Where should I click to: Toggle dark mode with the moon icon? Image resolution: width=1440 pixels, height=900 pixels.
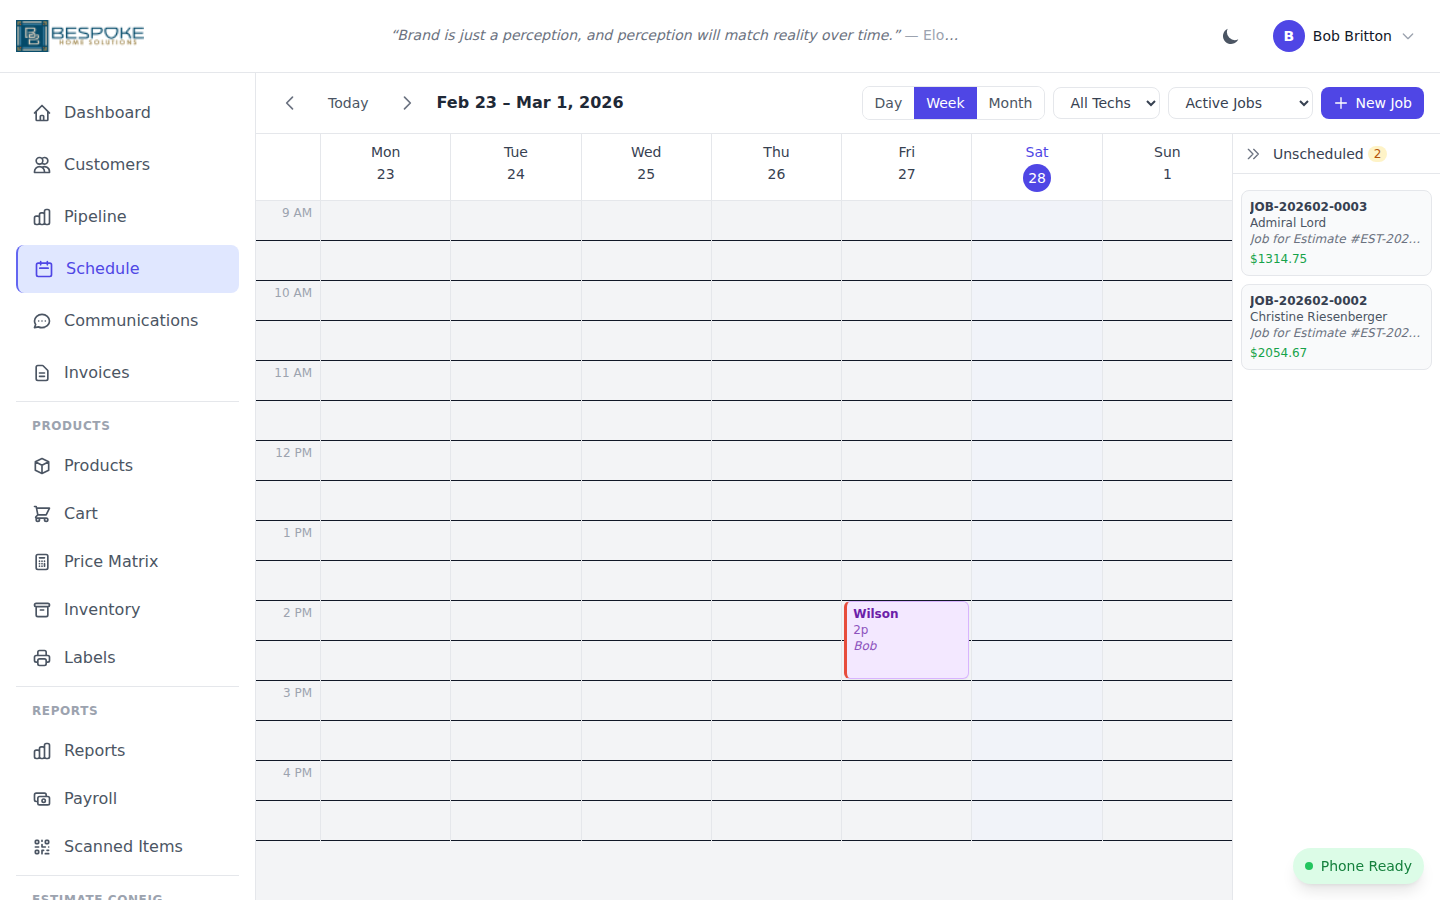[1229, 35]
